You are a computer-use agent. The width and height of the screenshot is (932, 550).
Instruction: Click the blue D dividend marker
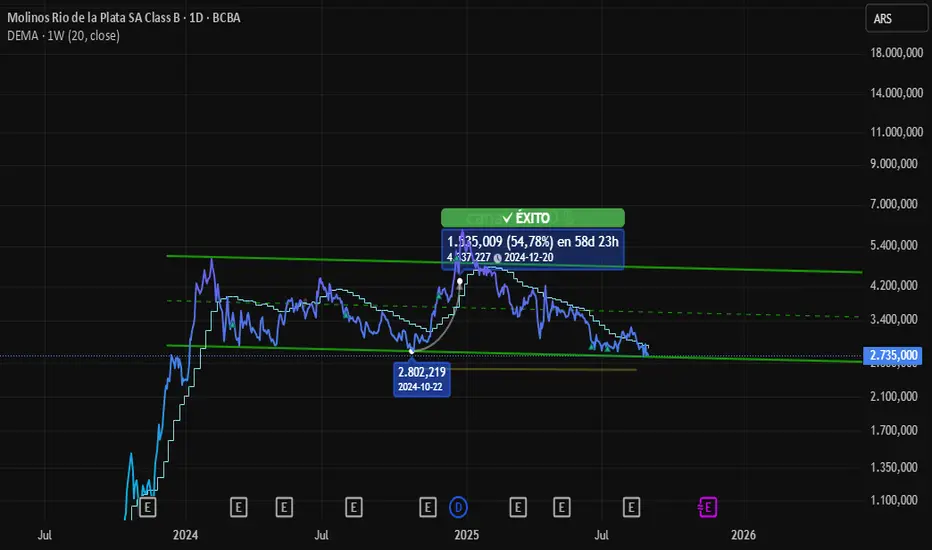[x=458, y=507]
